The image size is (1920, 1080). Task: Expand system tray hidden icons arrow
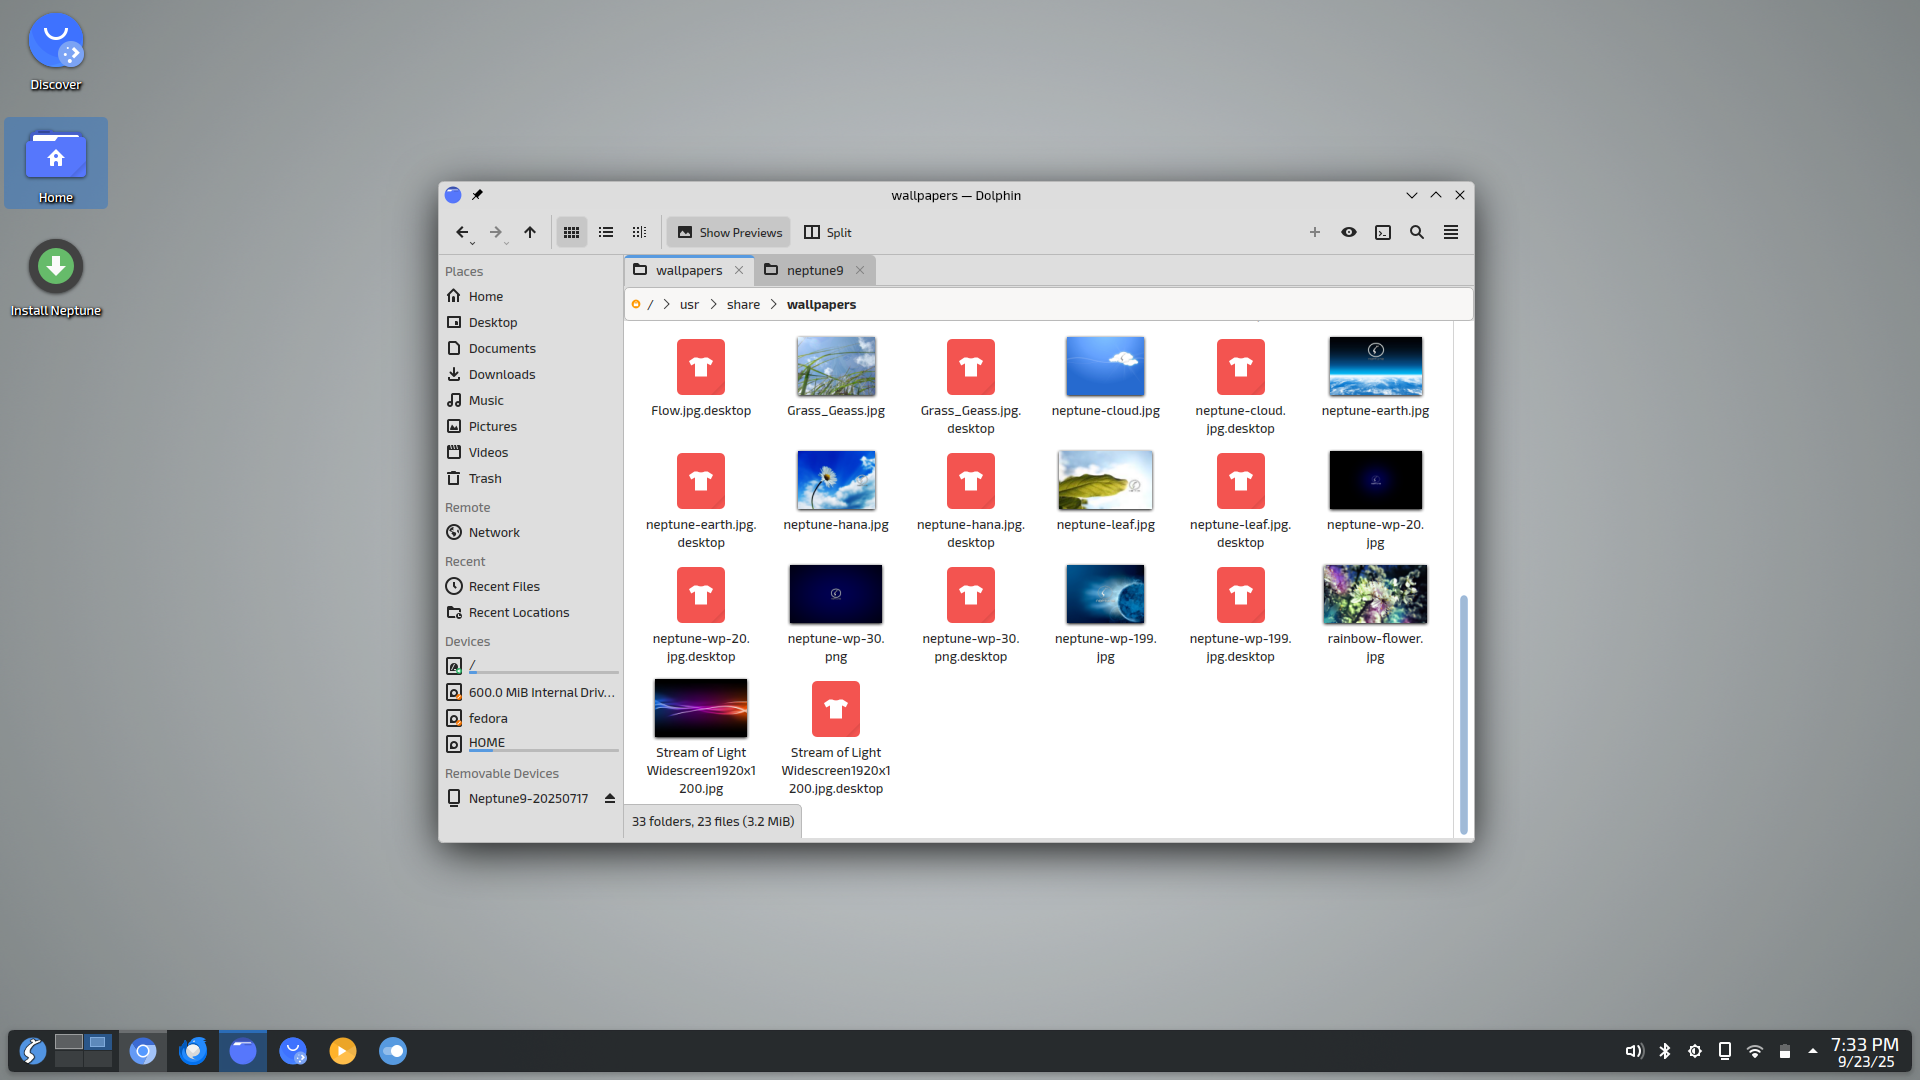[x=1812, y=1051]
